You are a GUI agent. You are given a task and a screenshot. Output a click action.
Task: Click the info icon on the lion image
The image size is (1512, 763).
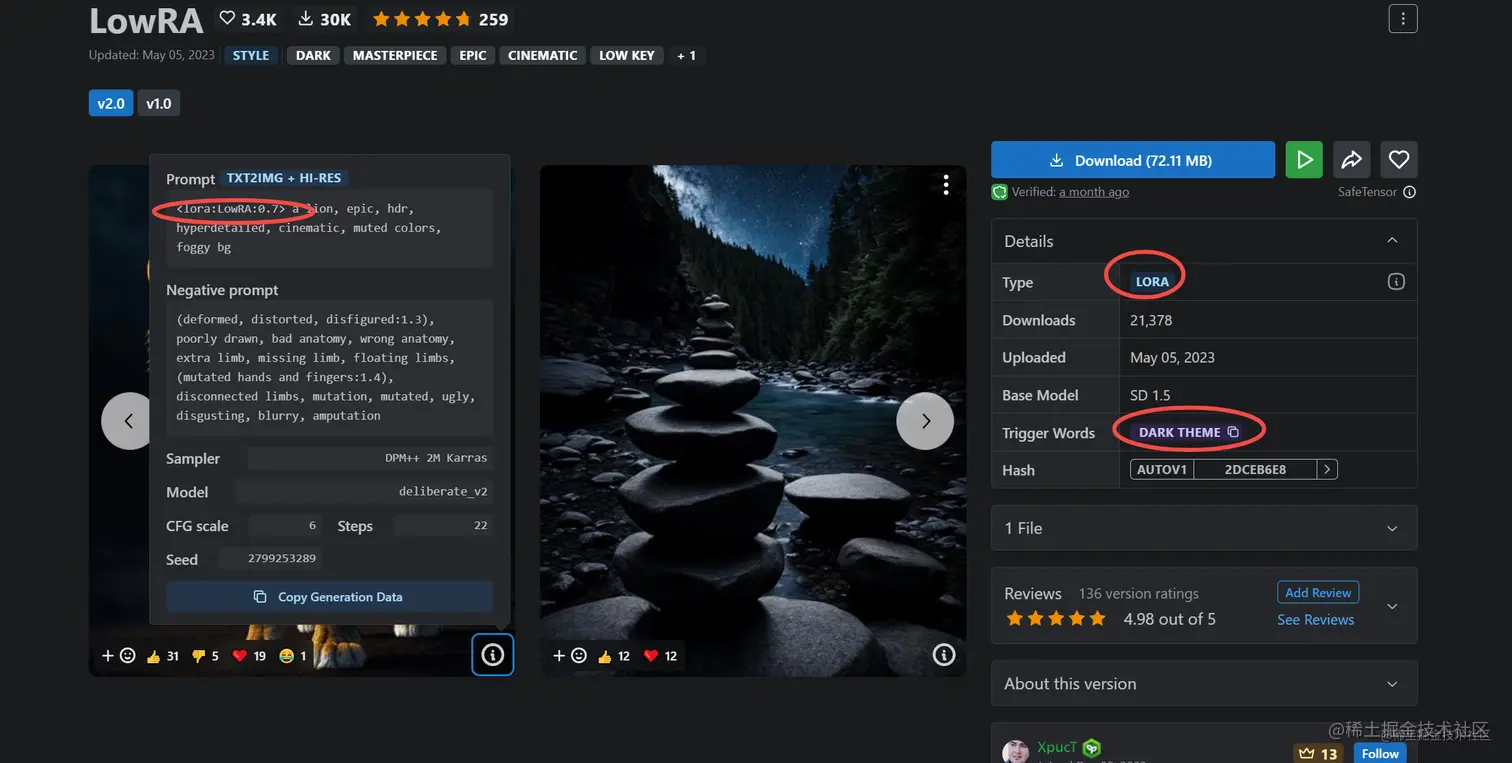(x=492, y=655)
